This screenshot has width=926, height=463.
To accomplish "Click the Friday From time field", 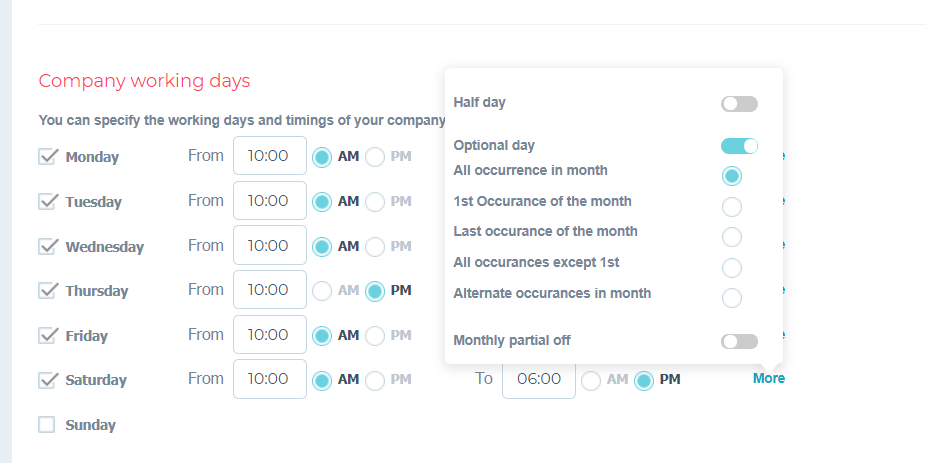I will click(x=270, y=335).
